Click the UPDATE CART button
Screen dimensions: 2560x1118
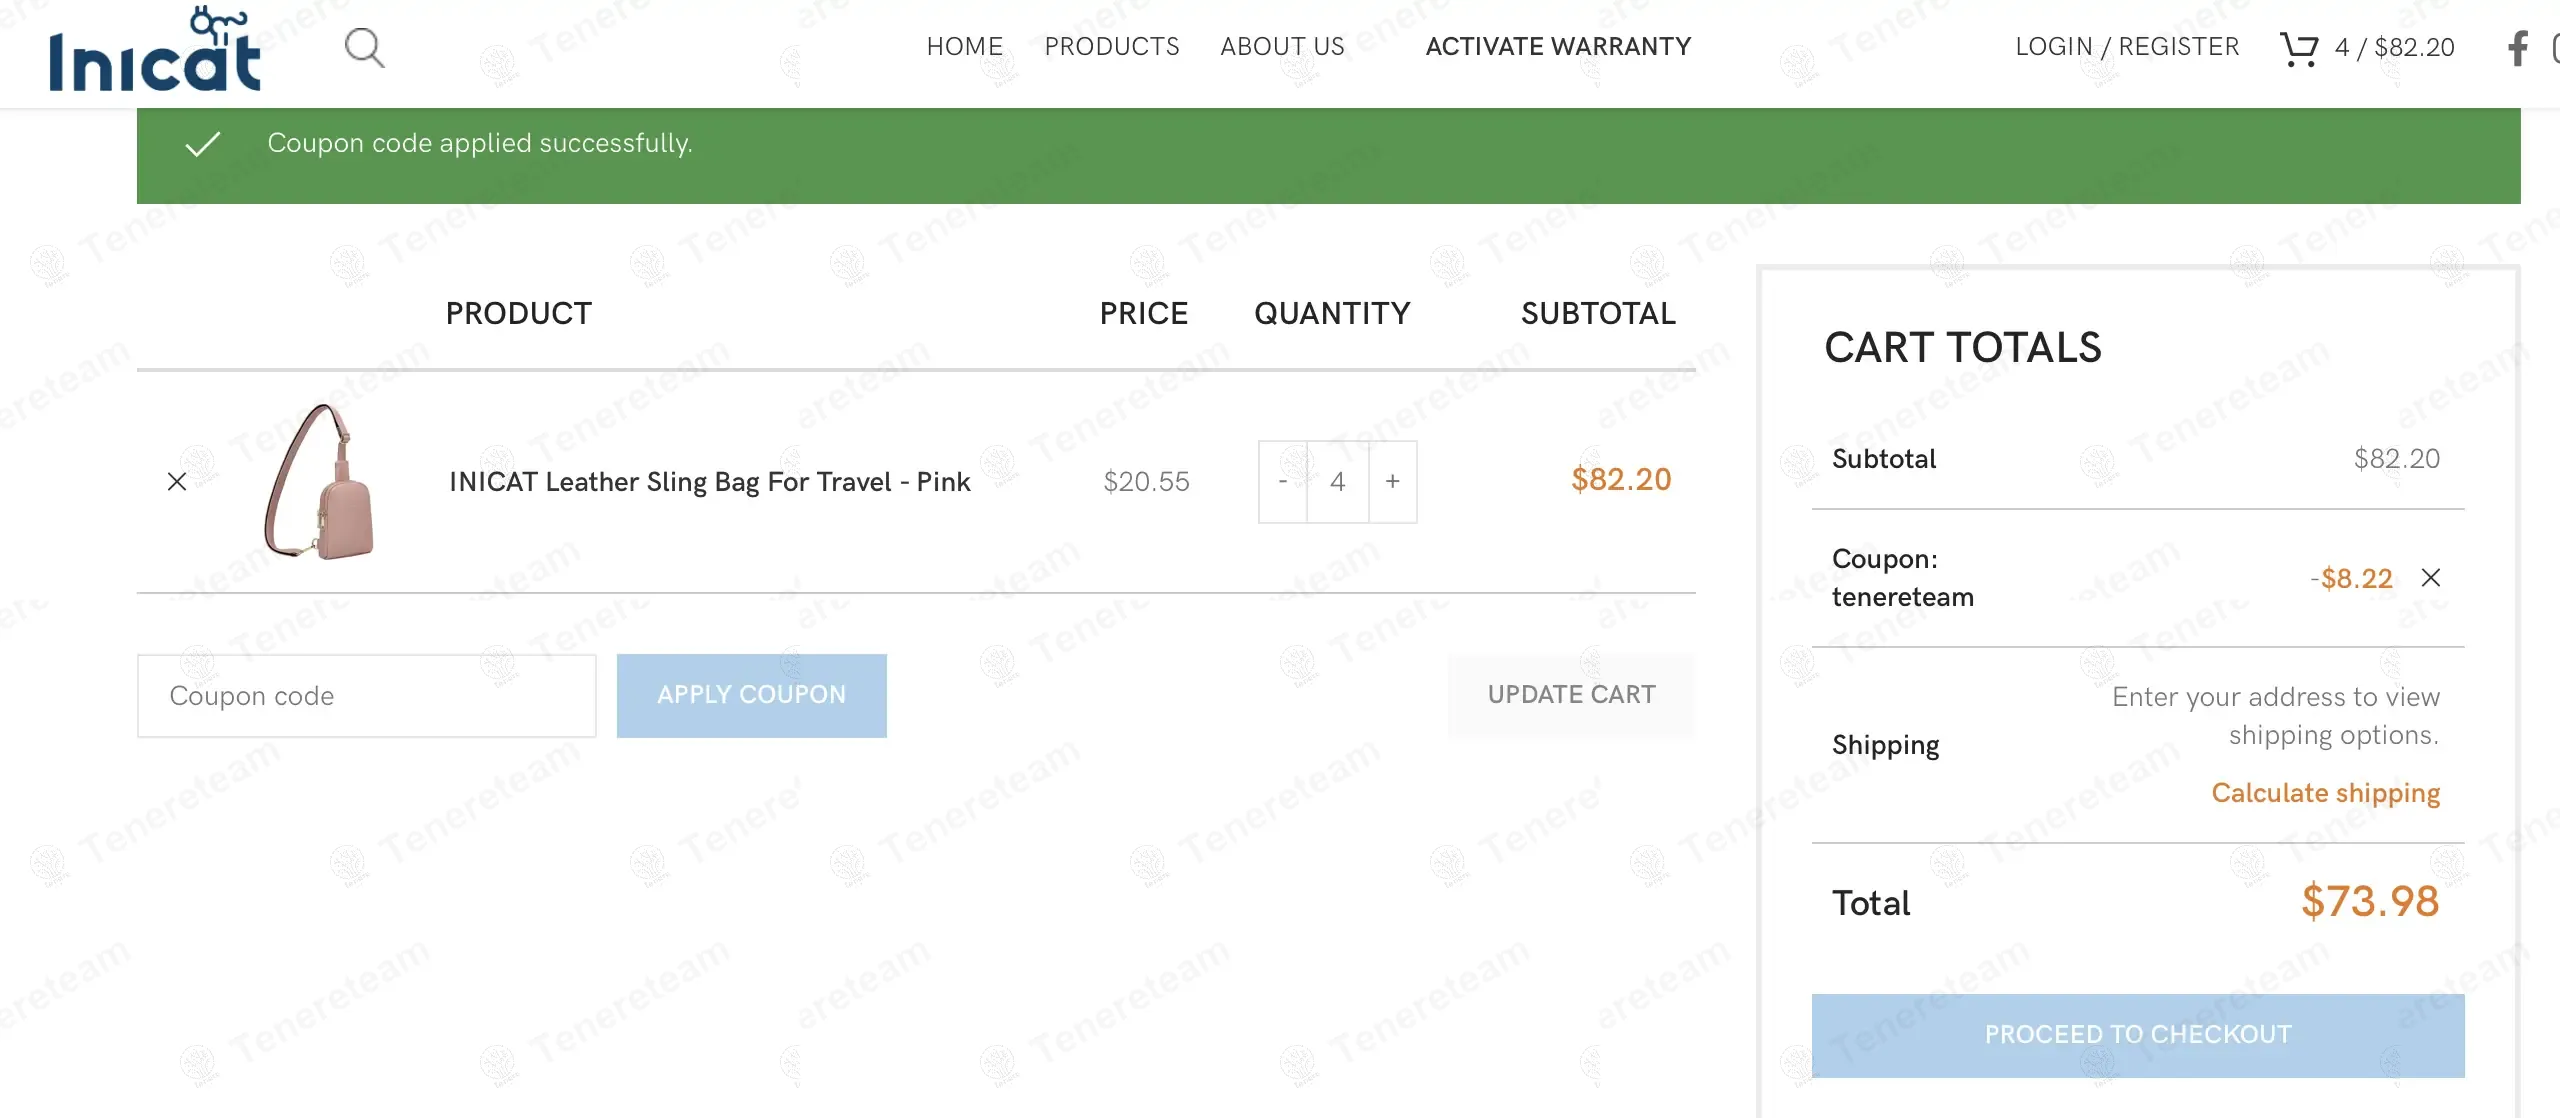pyautogui.click(x=1572, y=696)
